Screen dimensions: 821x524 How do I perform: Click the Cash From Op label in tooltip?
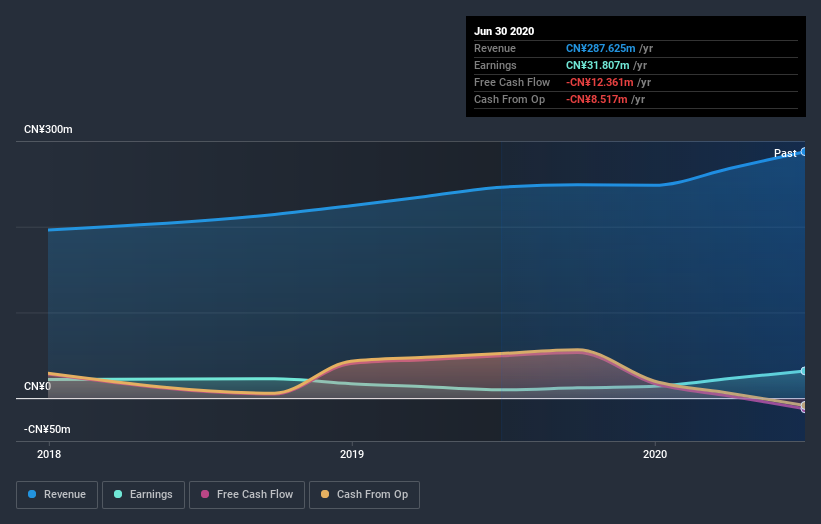[509, 99]
